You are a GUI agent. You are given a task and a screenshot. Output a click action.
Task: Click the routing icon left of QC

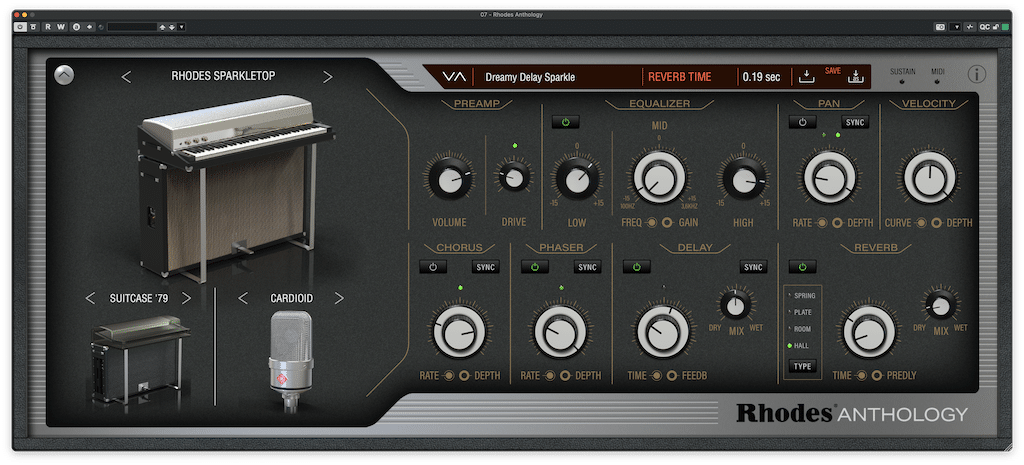tap(970, 27)
